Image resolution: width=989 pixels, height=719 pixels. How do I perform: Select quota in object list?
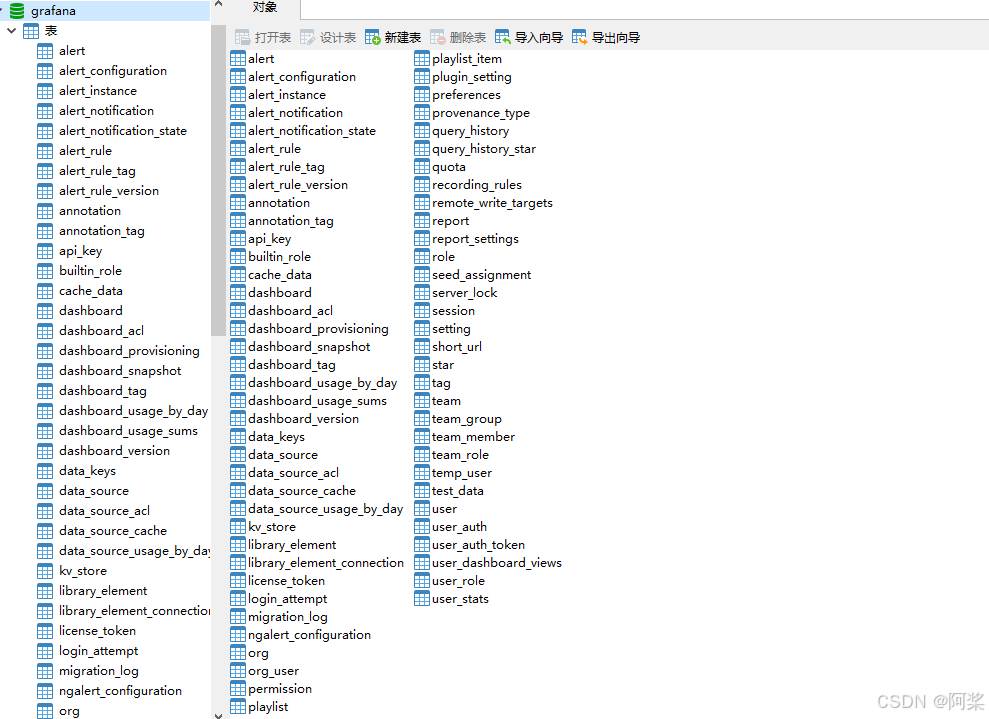tap(449, 167)
